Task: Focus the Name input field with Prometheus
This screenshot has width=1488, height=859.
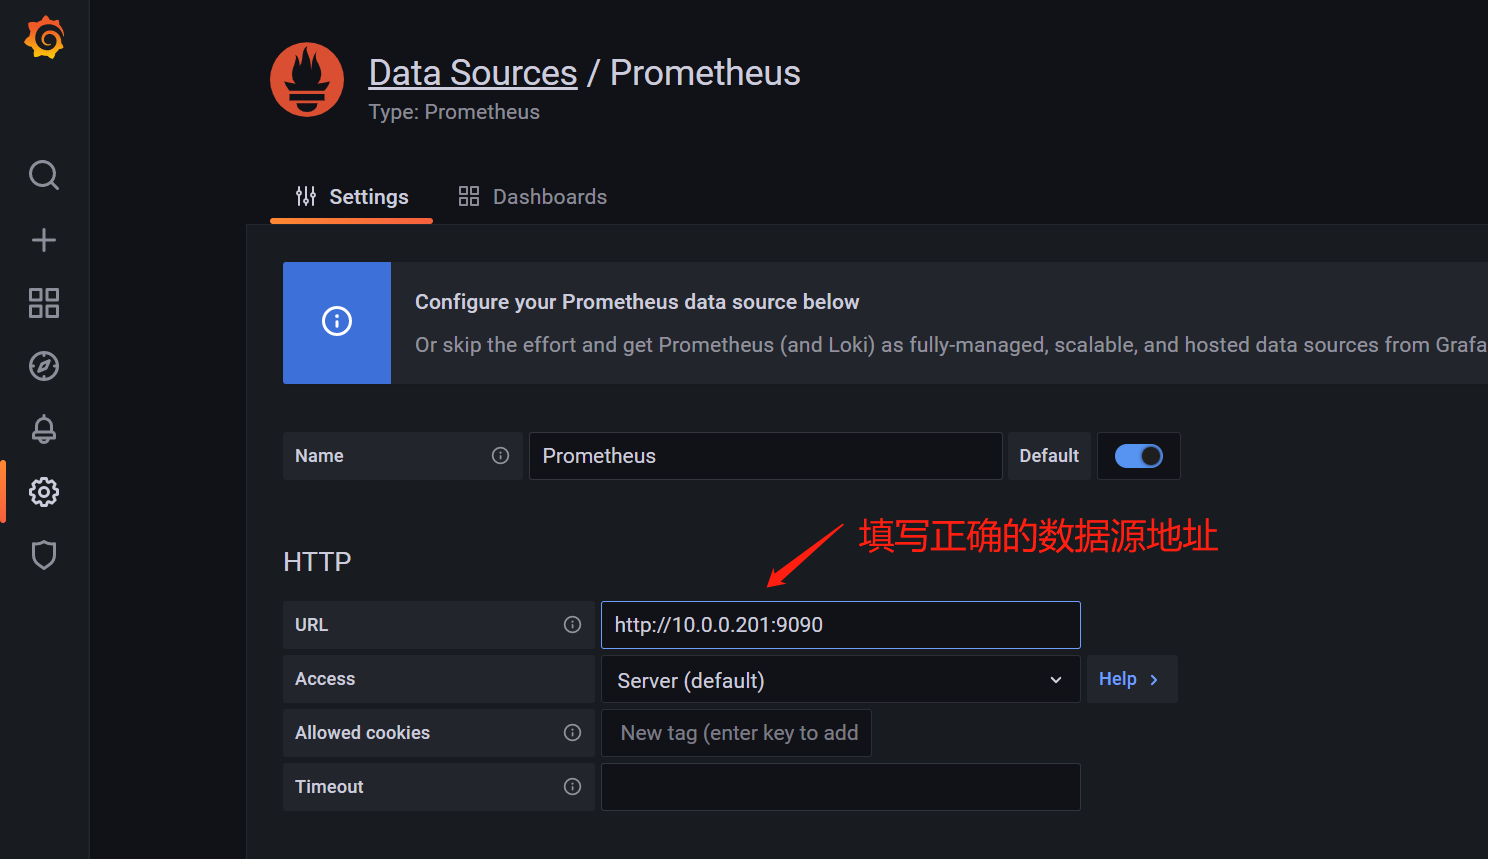Action: click(x=765, y=456)
